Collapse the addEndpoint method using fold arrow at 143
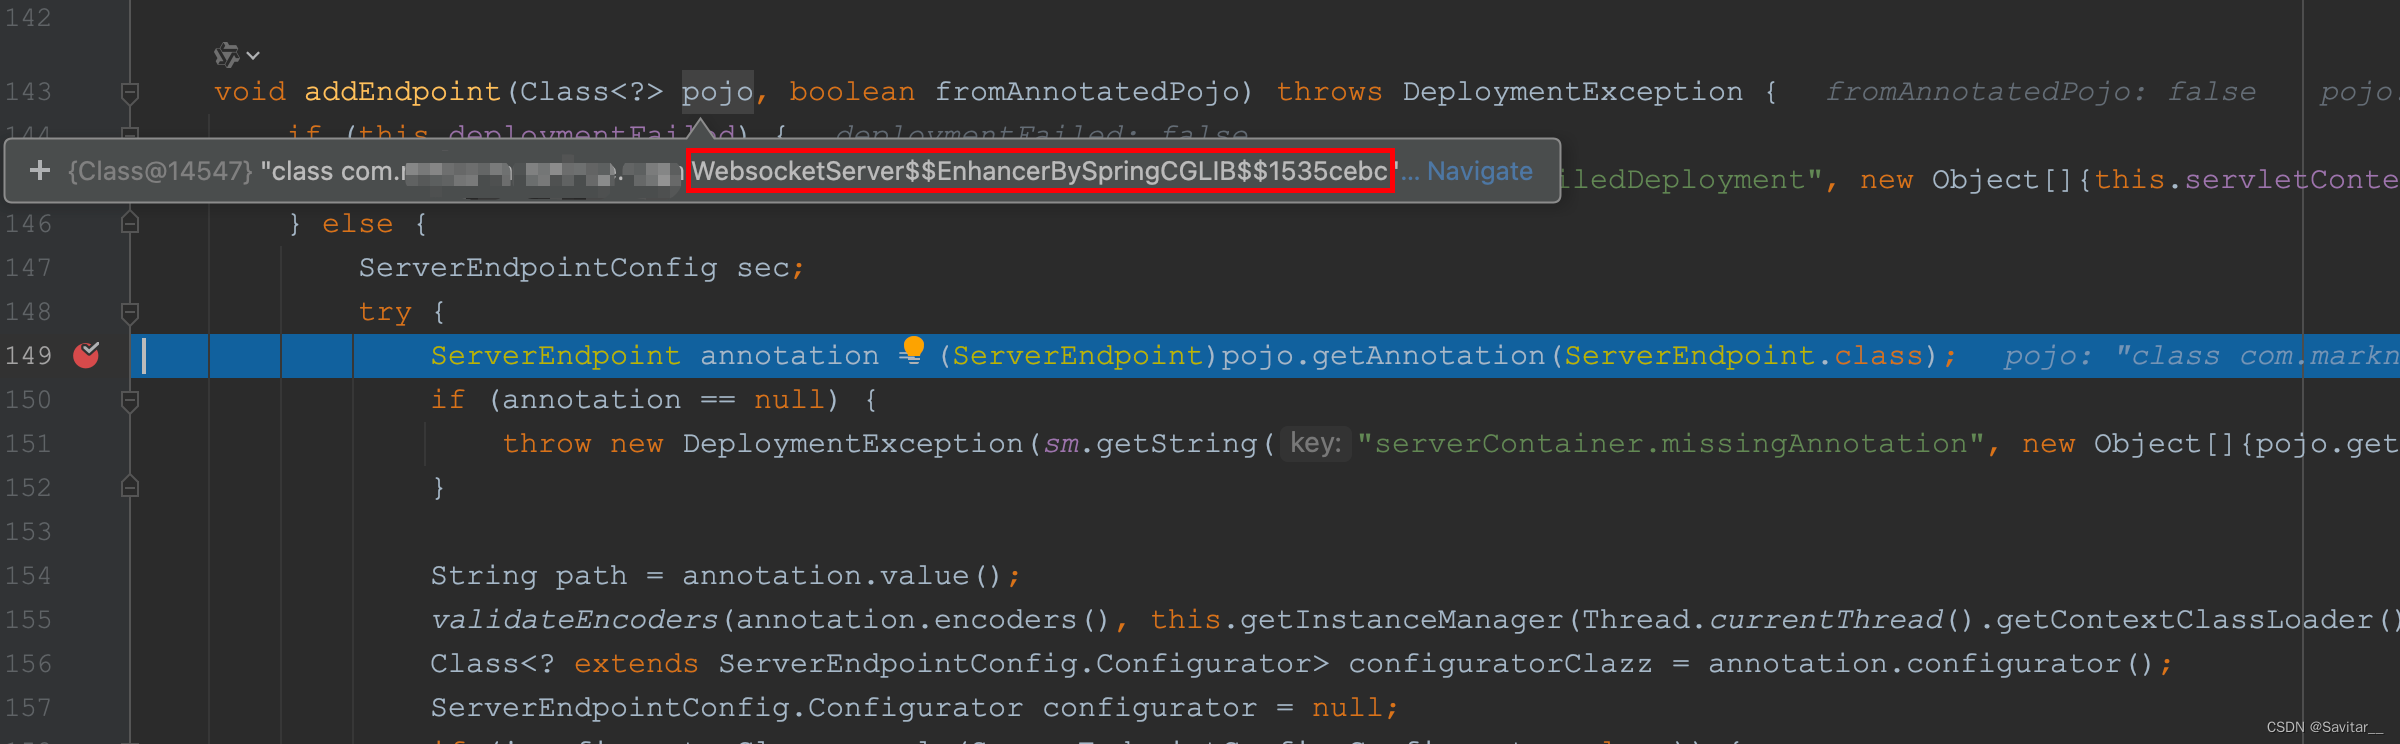Screen dimensions: 2400x744 [x=128, y=91]
